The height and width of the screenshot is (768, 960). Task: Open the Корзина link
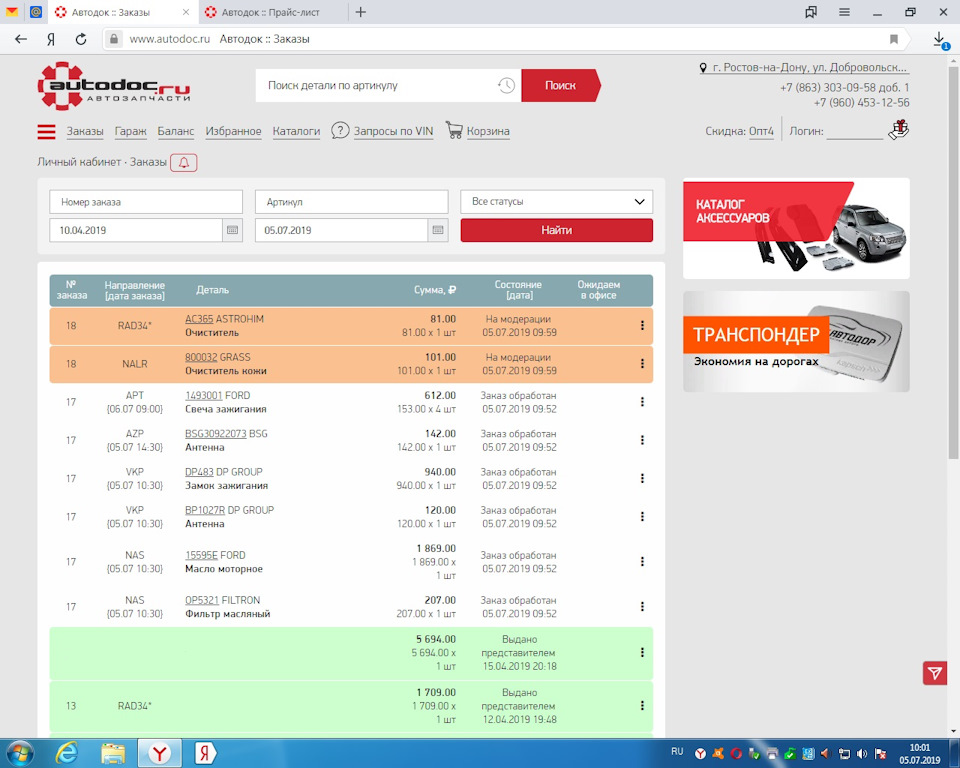(488, 131)
